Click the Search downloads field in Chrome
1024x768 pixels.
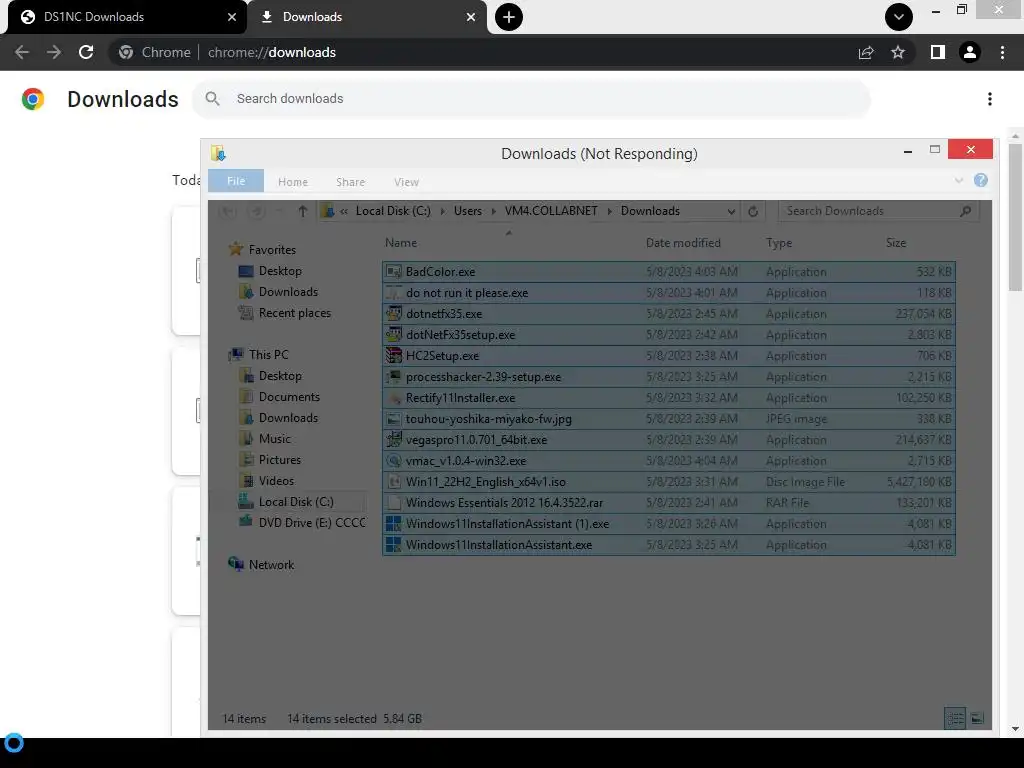(x=532, y=99)
